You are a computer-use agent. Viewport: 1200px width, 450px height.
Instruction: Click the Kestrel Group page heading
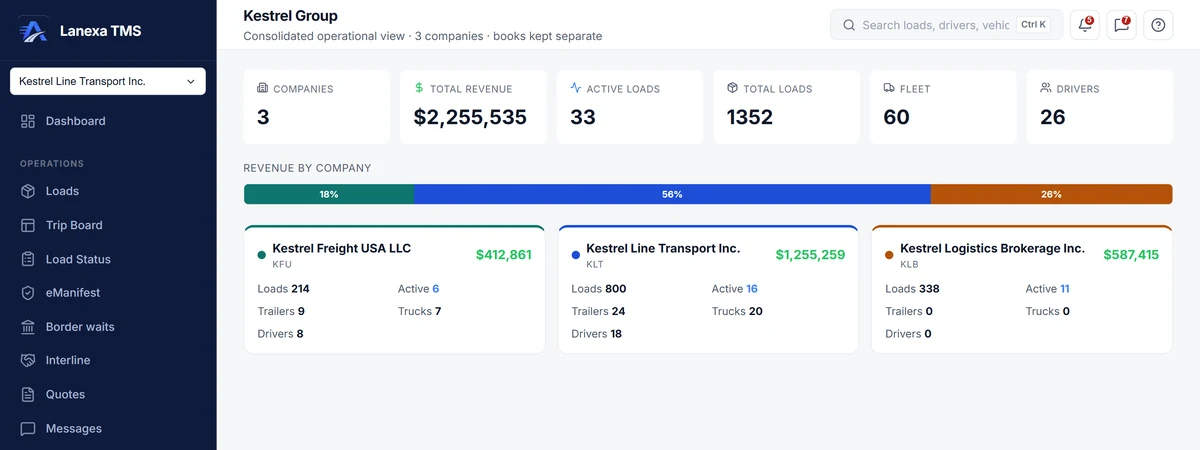(x=291, y=16)
